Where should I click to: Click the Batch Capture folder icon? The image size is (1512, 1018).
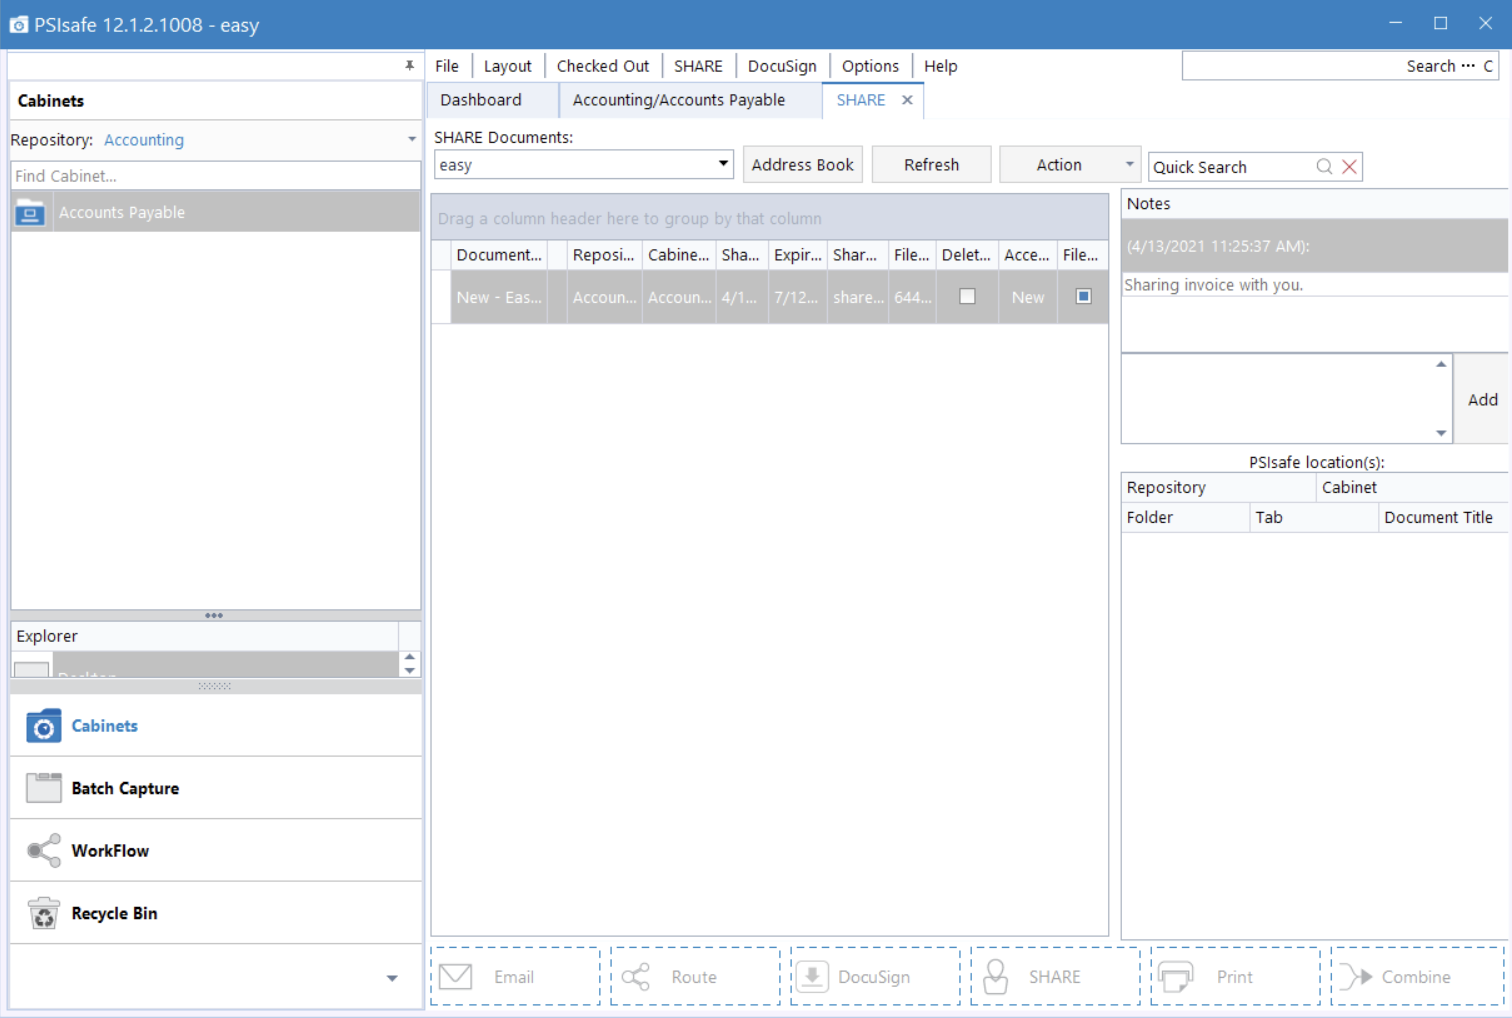(x=43, y=788)
